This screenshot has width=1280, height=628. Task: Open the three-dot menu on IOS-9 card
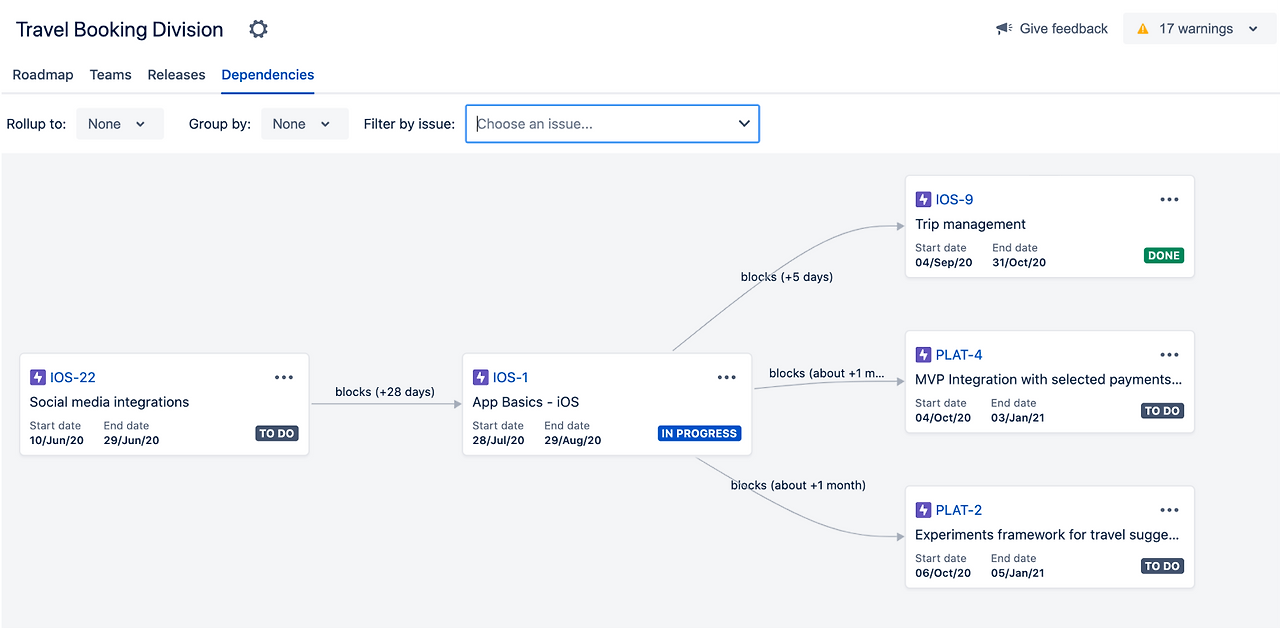(x=1169, y=199)
